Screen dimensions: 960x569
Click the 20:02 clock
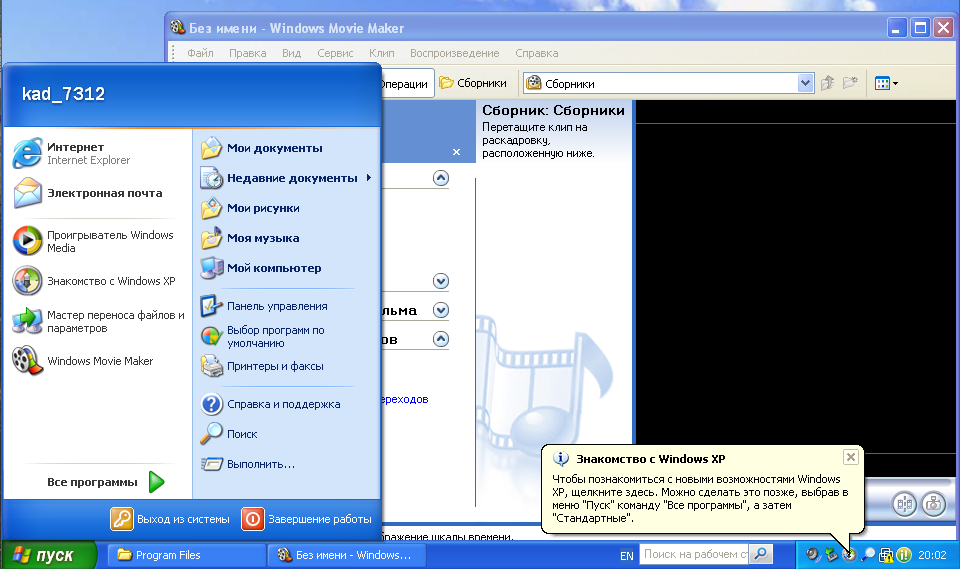click(x=932, y=555)
